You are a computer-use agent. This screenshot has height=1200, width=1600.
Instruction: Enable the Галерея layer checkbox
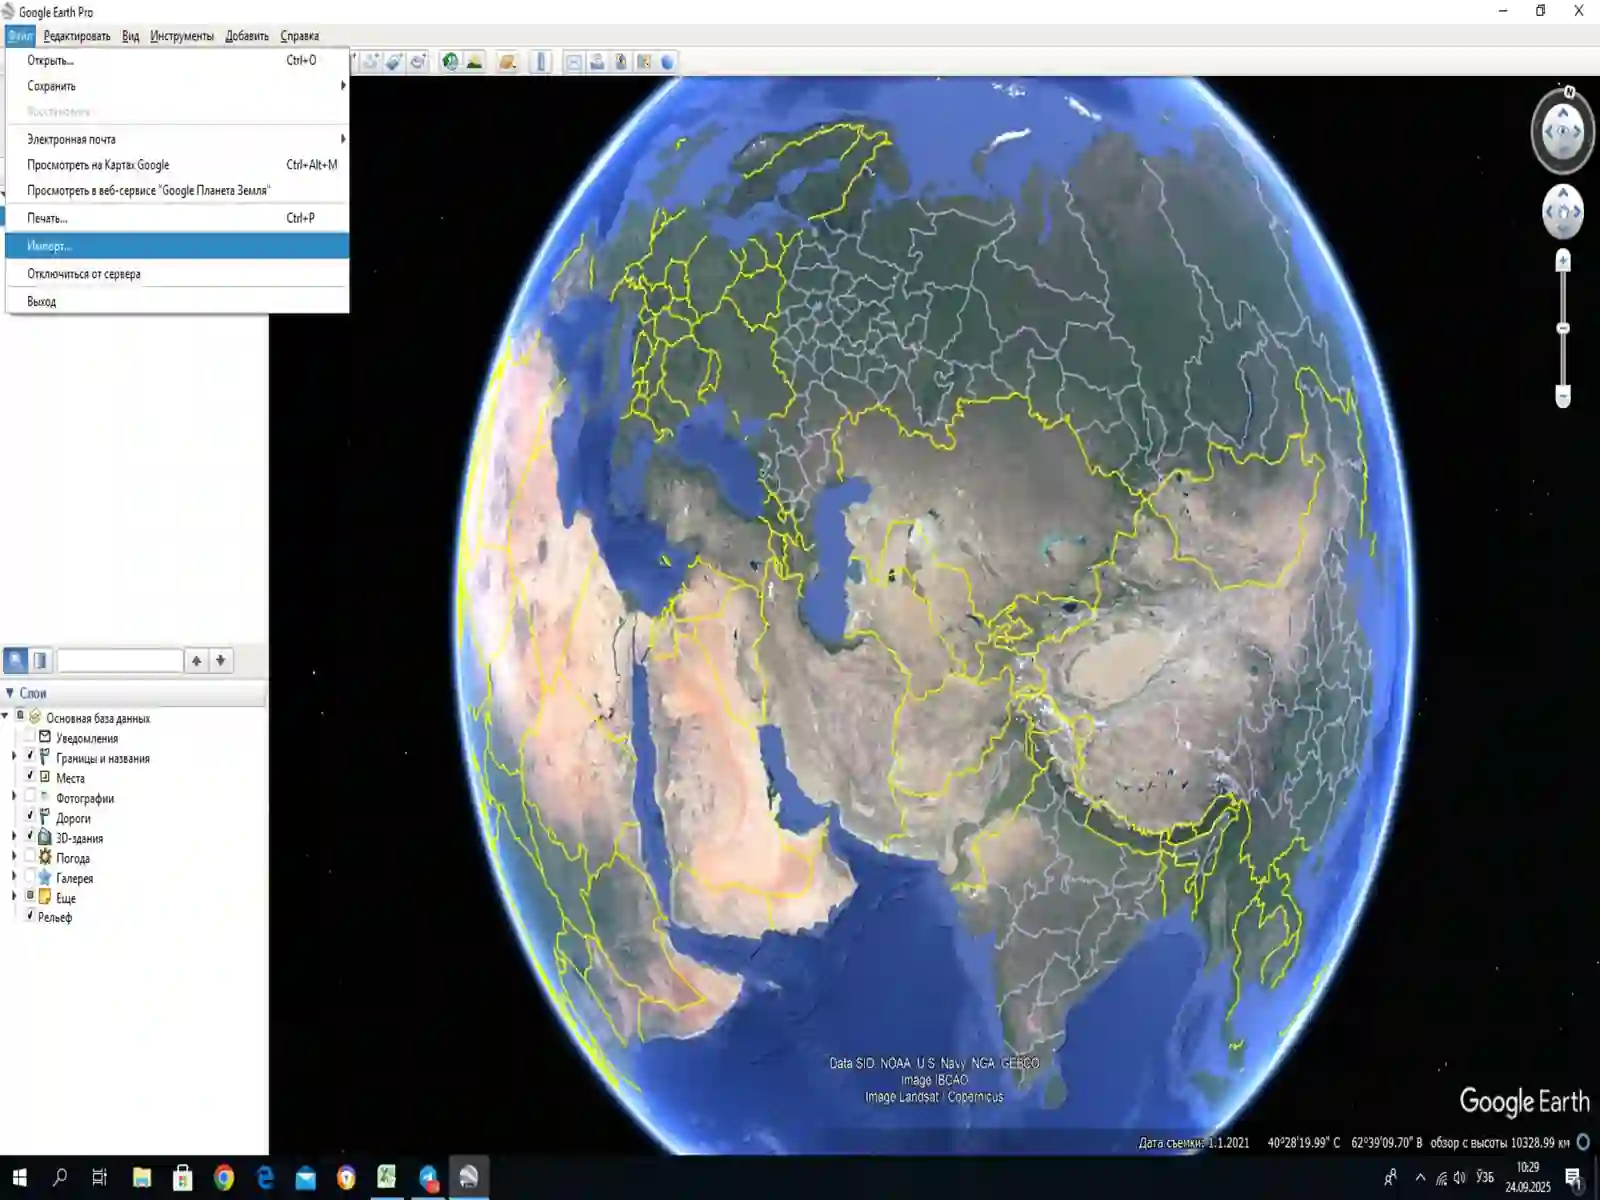30,876
